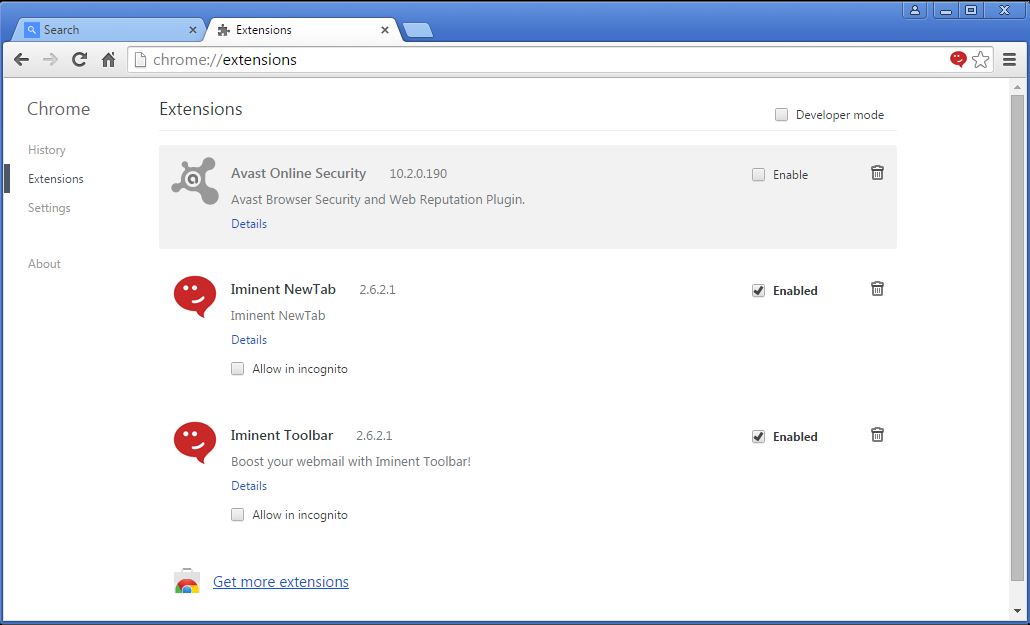Disable Iminent NewTab extension
The width and height of the screenshot is (1030, 625).
tap(758, 290)
